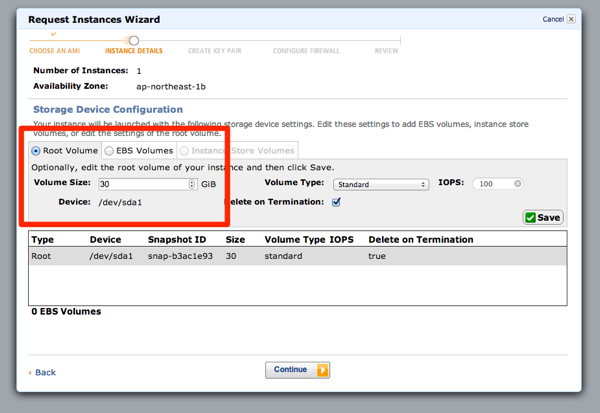Click the Snapshot ID column header

click(177, 240)
